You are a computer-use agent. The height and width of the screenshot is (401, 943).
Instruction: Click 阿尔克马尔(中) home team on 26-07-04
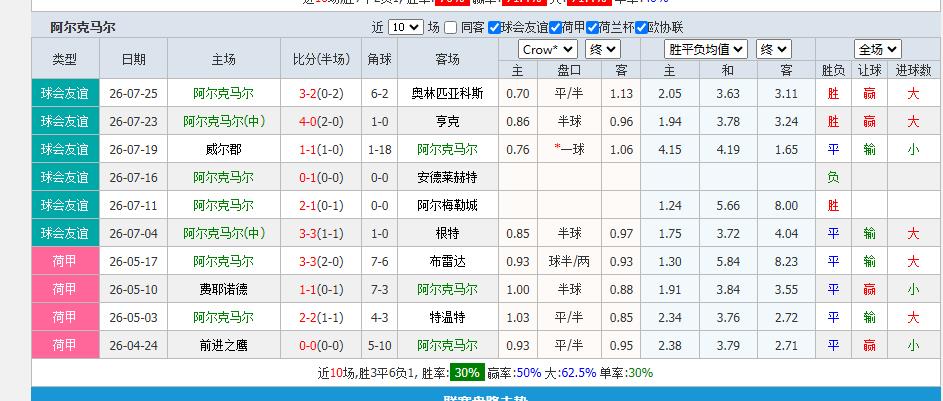[224, 233]
